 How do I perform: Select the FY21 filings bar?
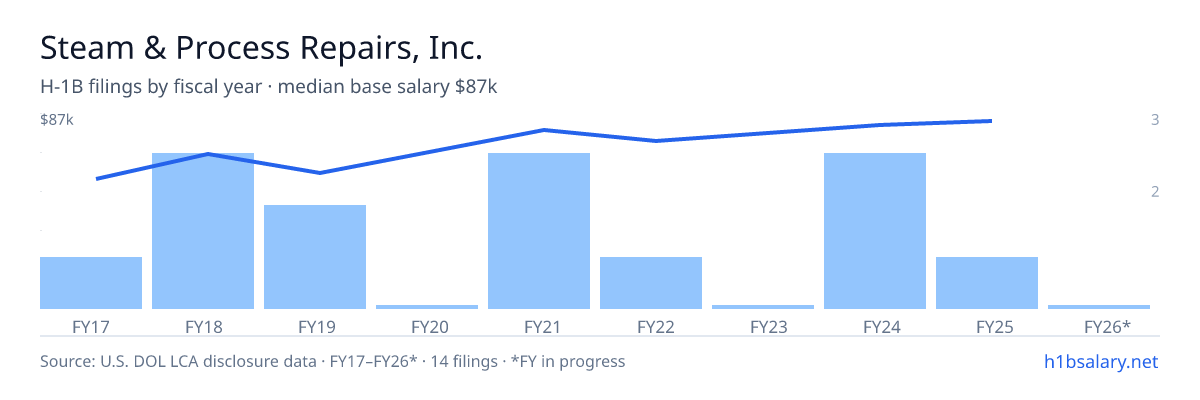tap(539, 231)
